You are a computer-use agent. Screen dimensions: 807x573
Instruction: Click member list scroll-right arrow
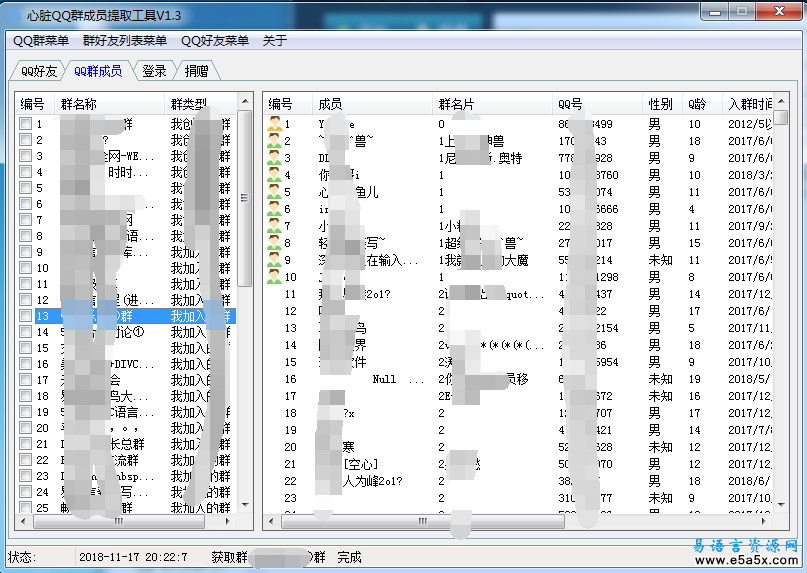(764, 521)
